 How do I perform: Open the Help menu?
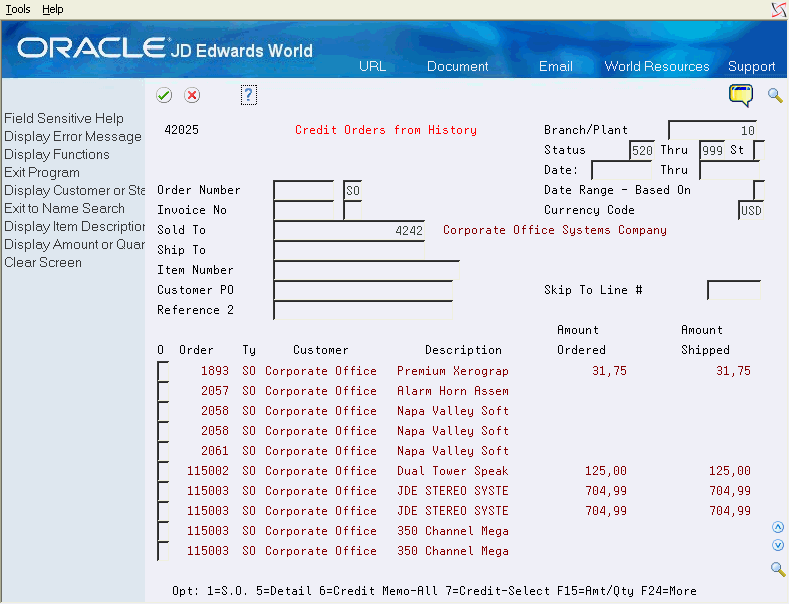52,9
